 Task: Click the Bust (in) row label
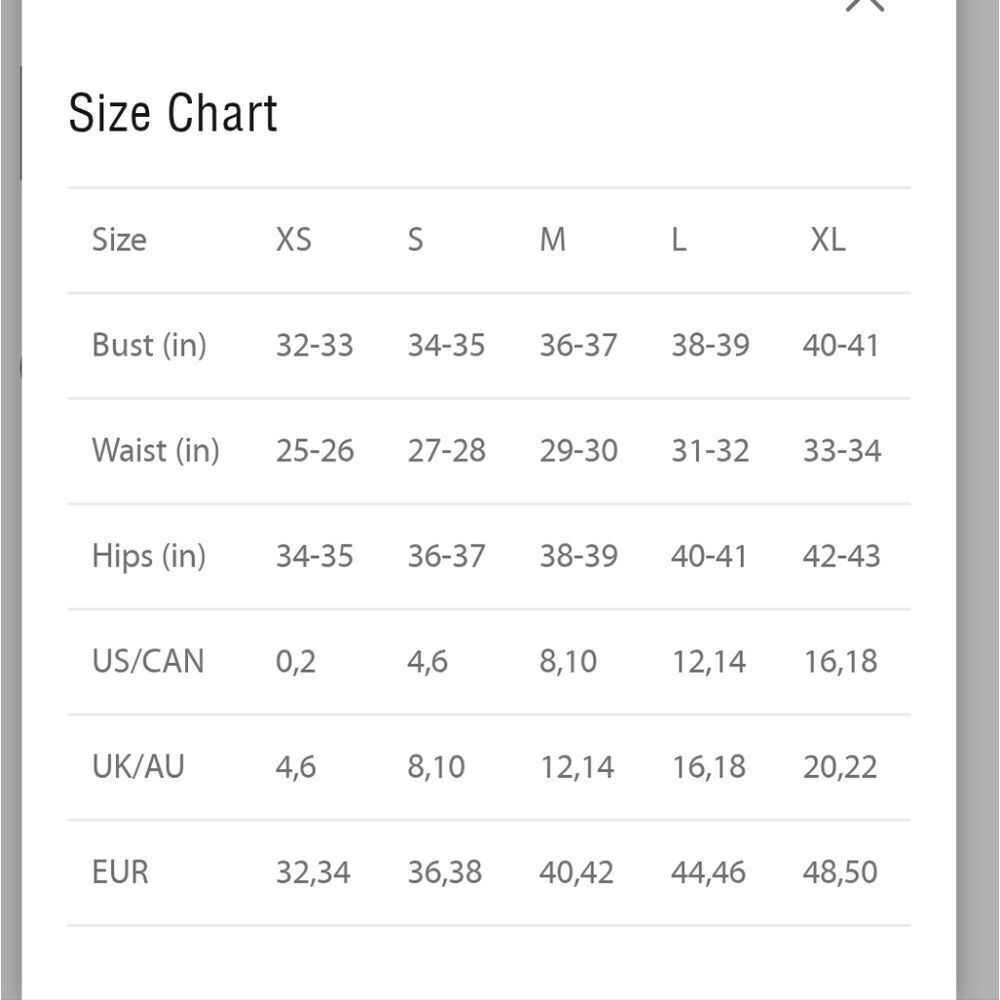coord(149,346)
